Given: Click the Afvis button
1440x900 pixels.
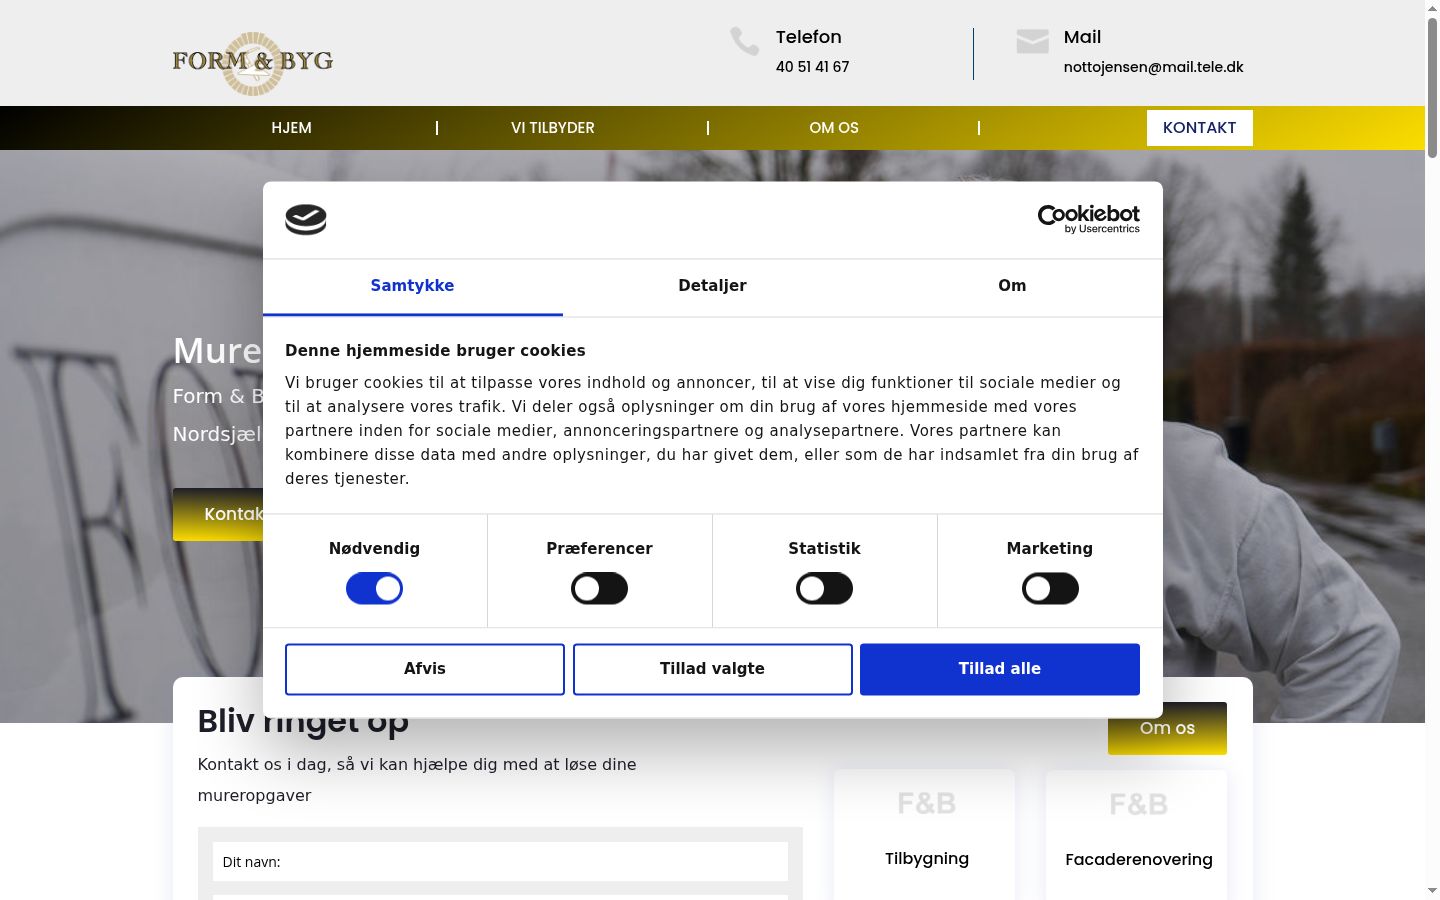Looking at the screenshot, I should coord(425,669).
